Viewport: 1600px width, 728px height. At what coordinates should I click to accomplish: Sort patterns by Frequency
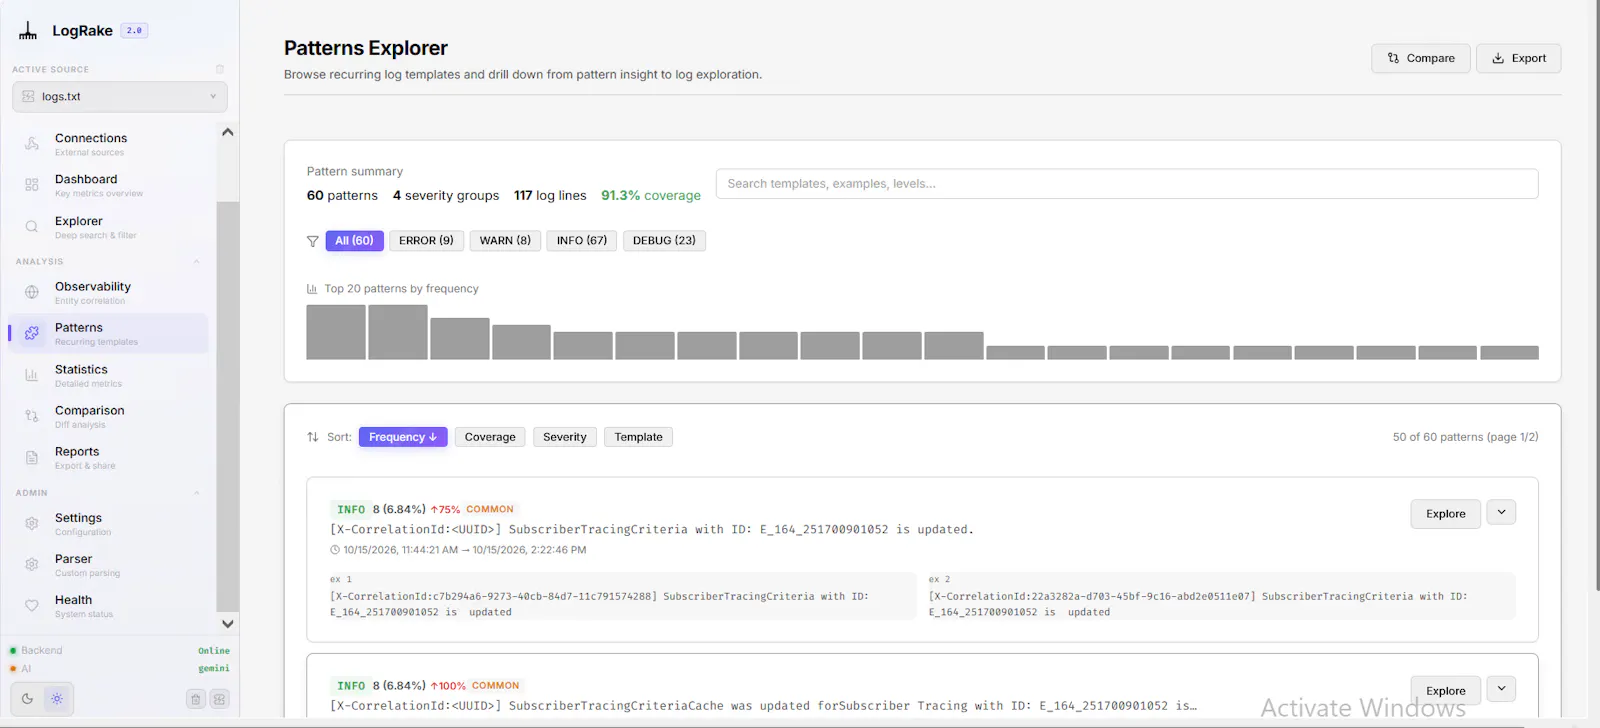pyautogui.click(x=403, y=437)
